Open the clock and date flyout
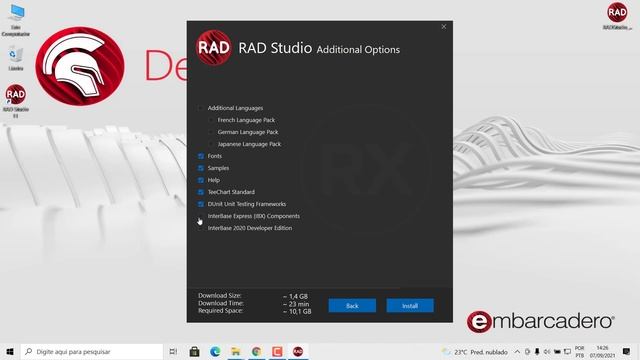This screenshot has height=360, width=640. pyautogui.click(x=602, y=352)
